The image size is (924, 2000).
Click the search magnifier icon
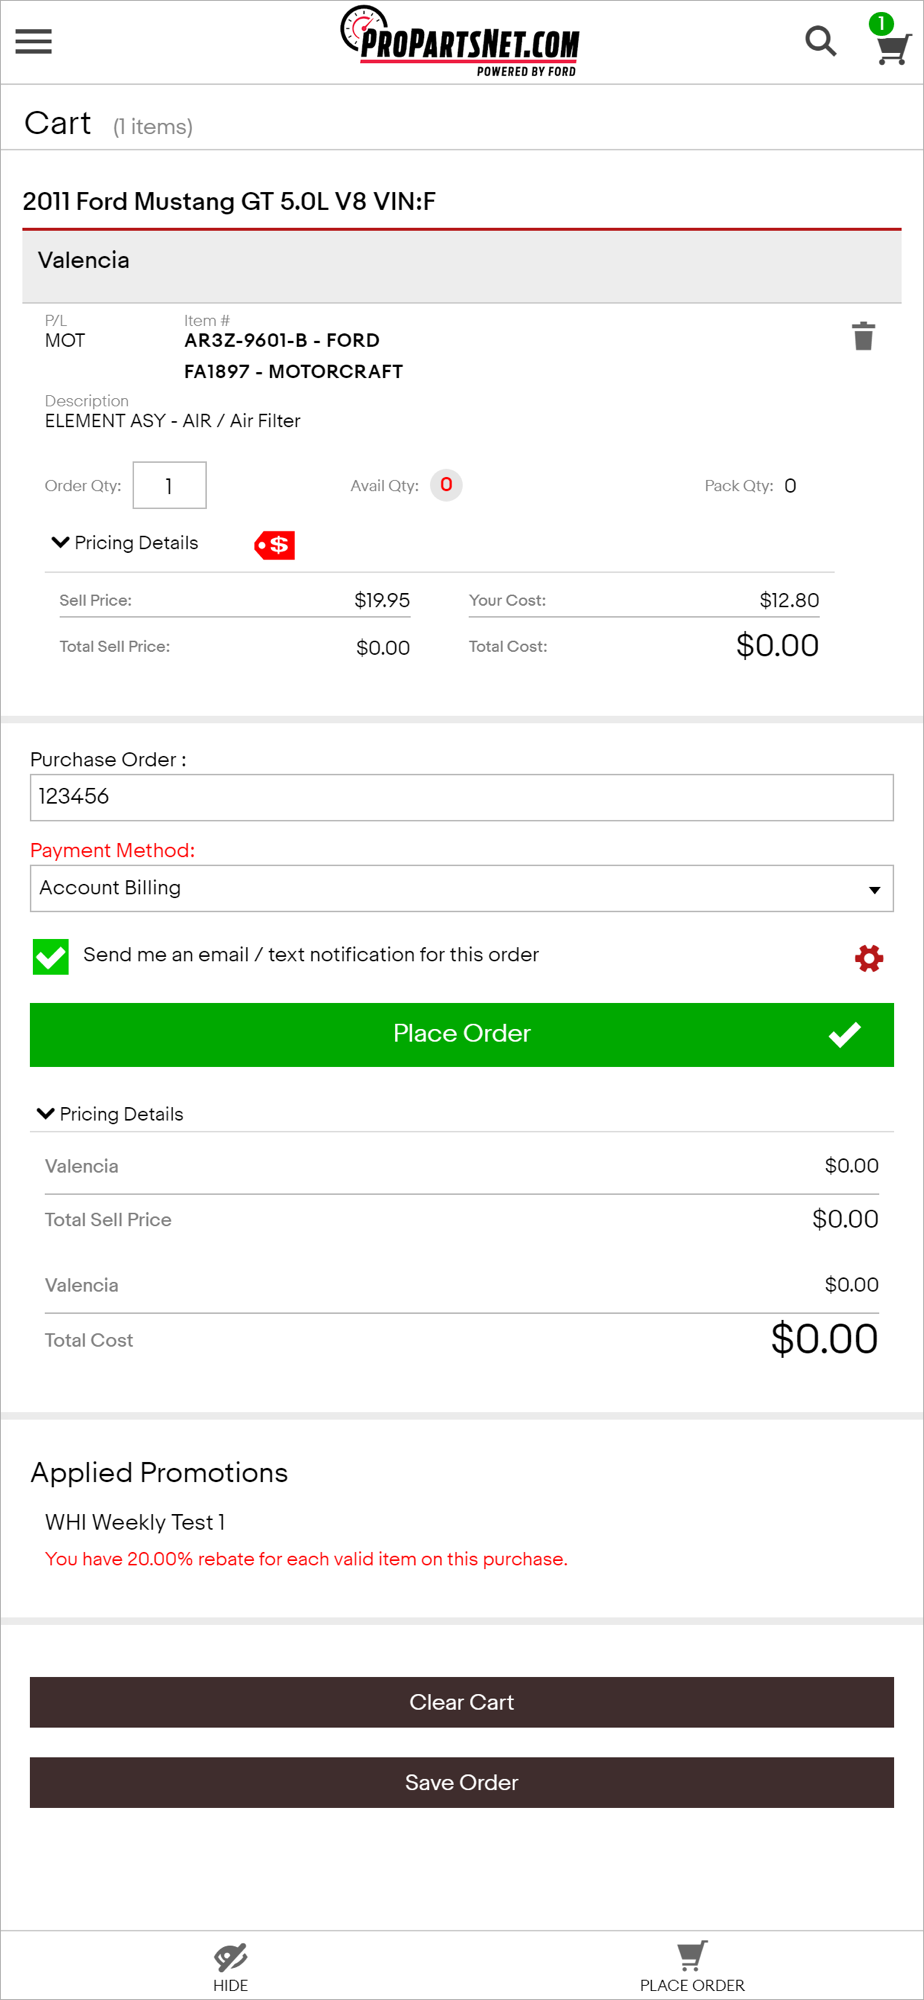(x=820, y=42)
